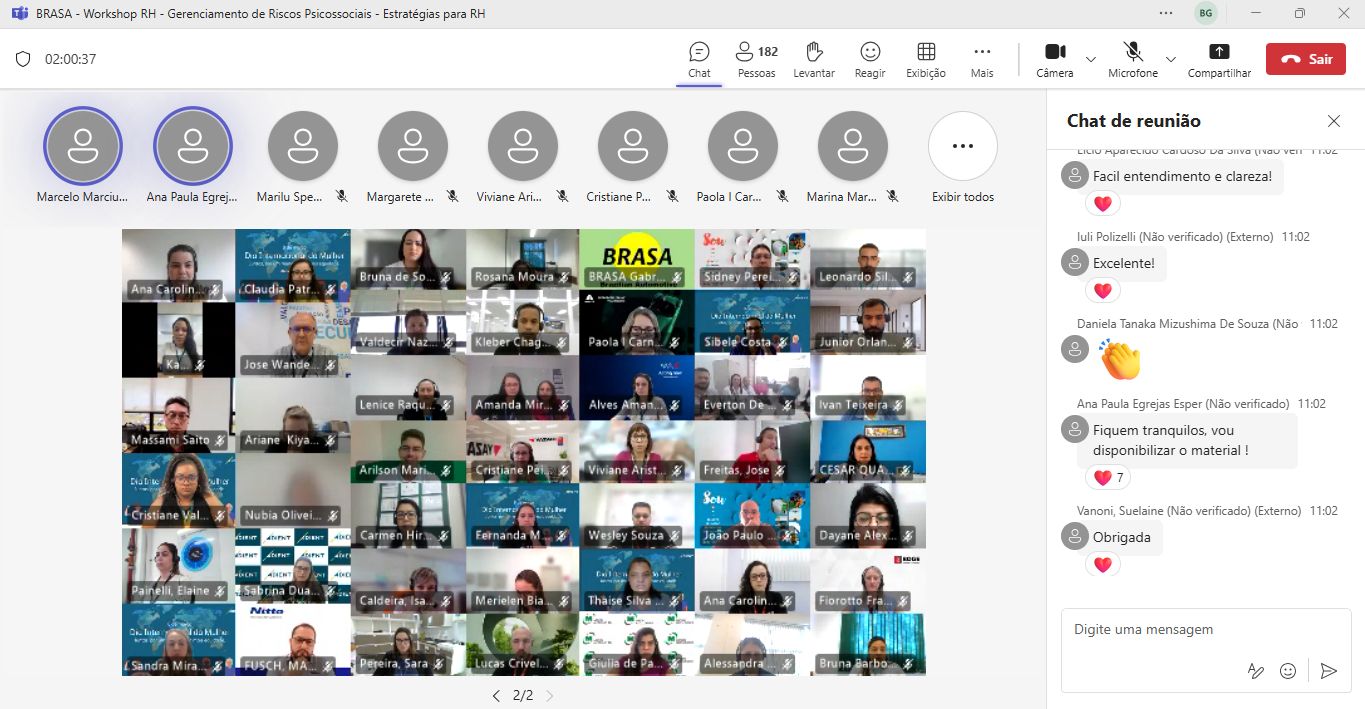Leave the meeting with Sair button
Image resolution: width=1365 pixels, height=709 pixels.
coord(1305,59)
